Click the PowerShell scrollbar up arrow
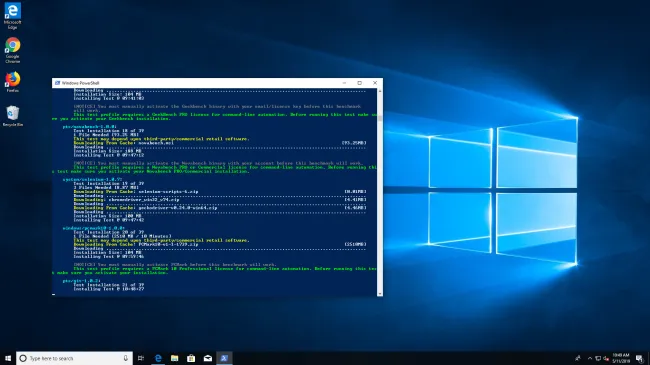This screenshot has width=650, height=365. pyautogui.click(x=380, y=91)
